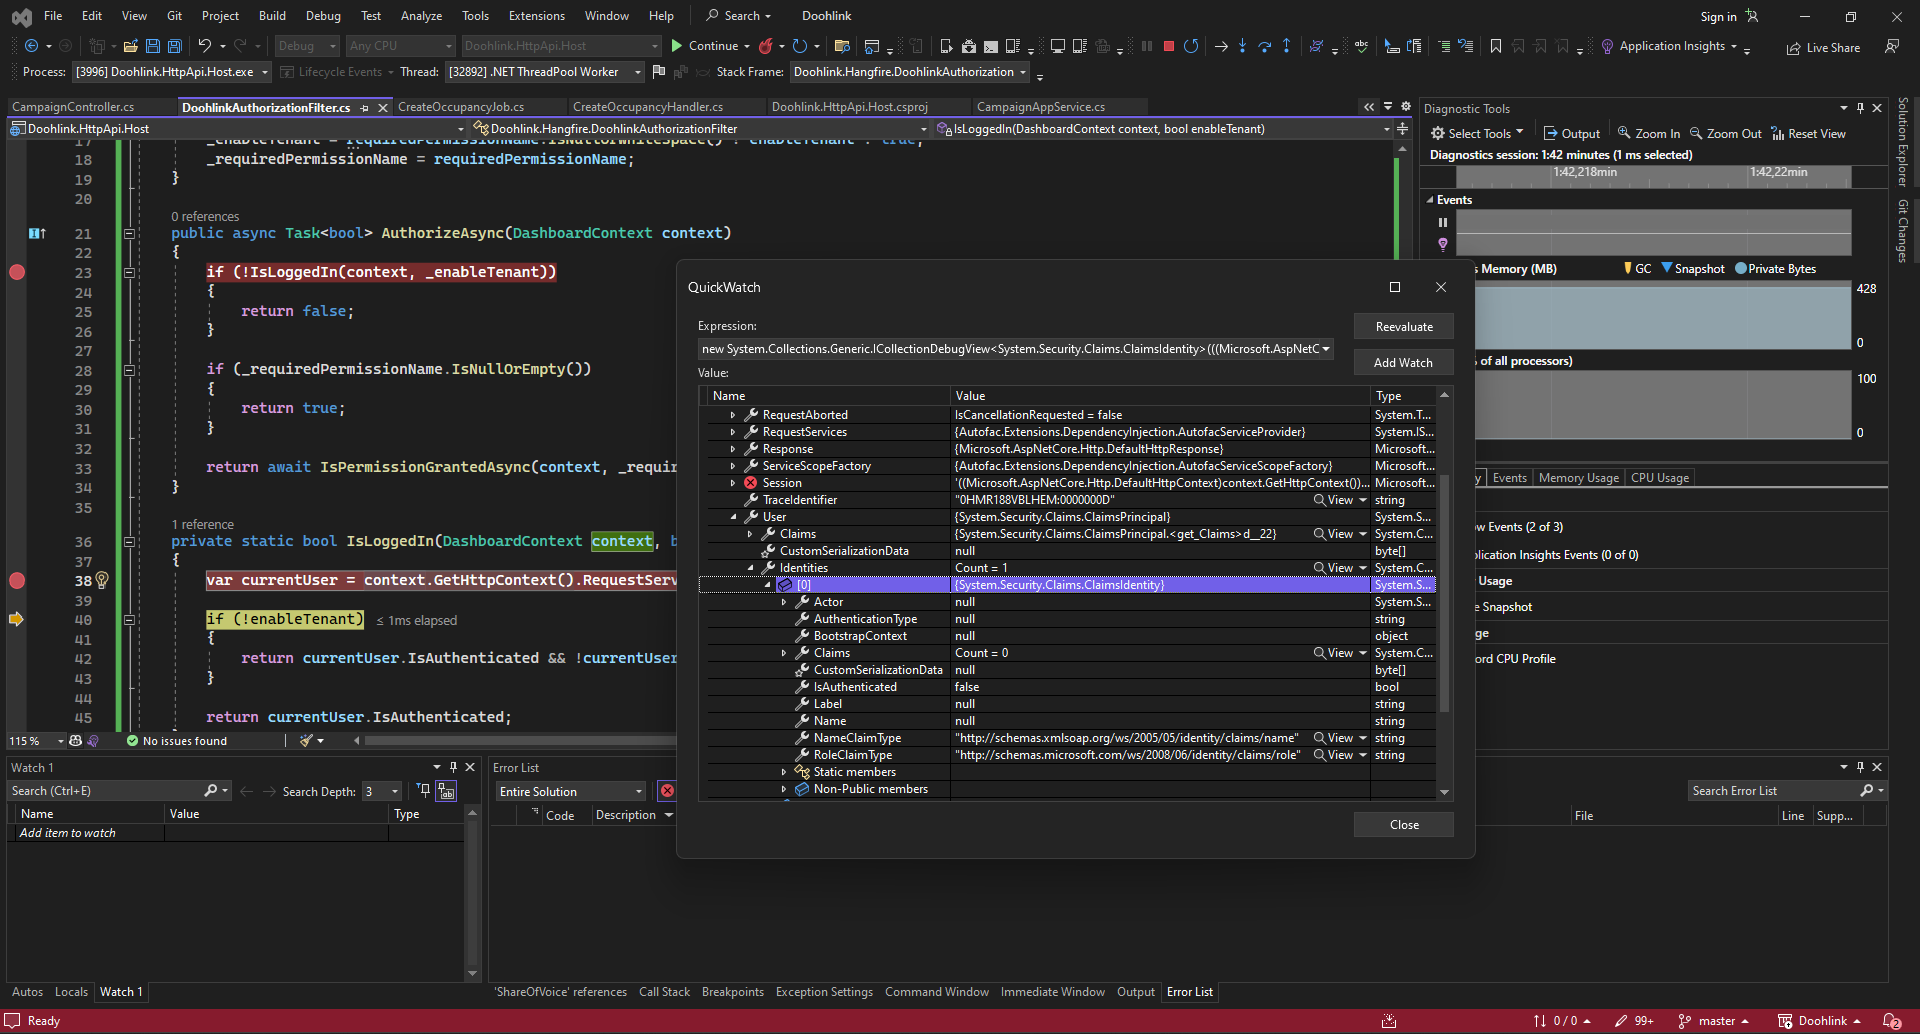Click the Step Over debug icon

1264,46
